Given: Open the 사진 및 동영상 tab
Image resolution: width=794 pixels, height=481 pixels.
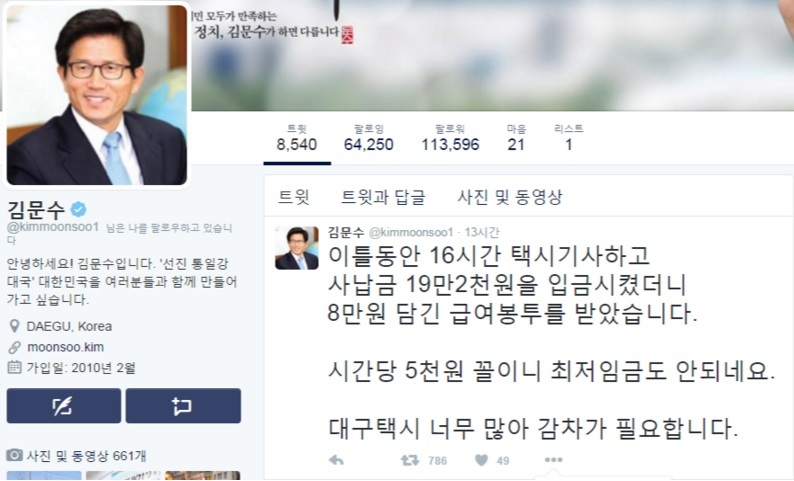Looking at the screenshot, I should tap(510, 197).
